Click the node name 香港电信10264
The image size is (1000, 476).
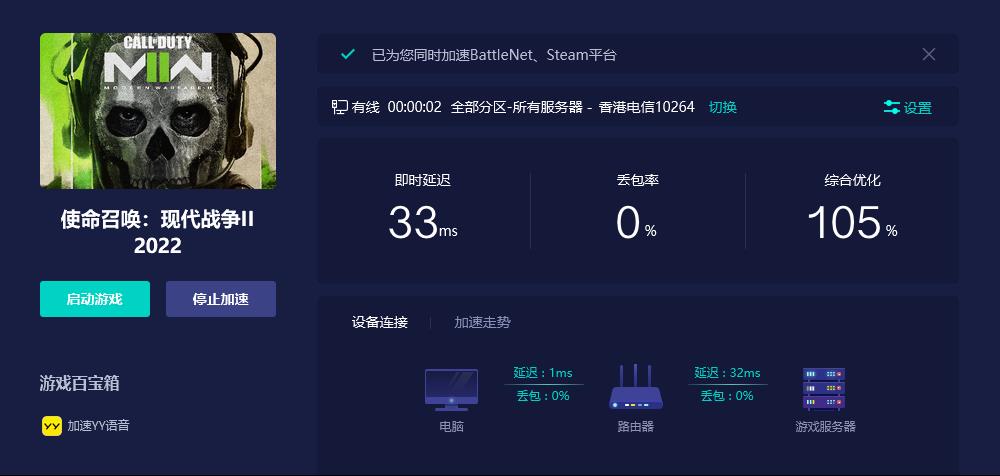(x=647, y=107)
